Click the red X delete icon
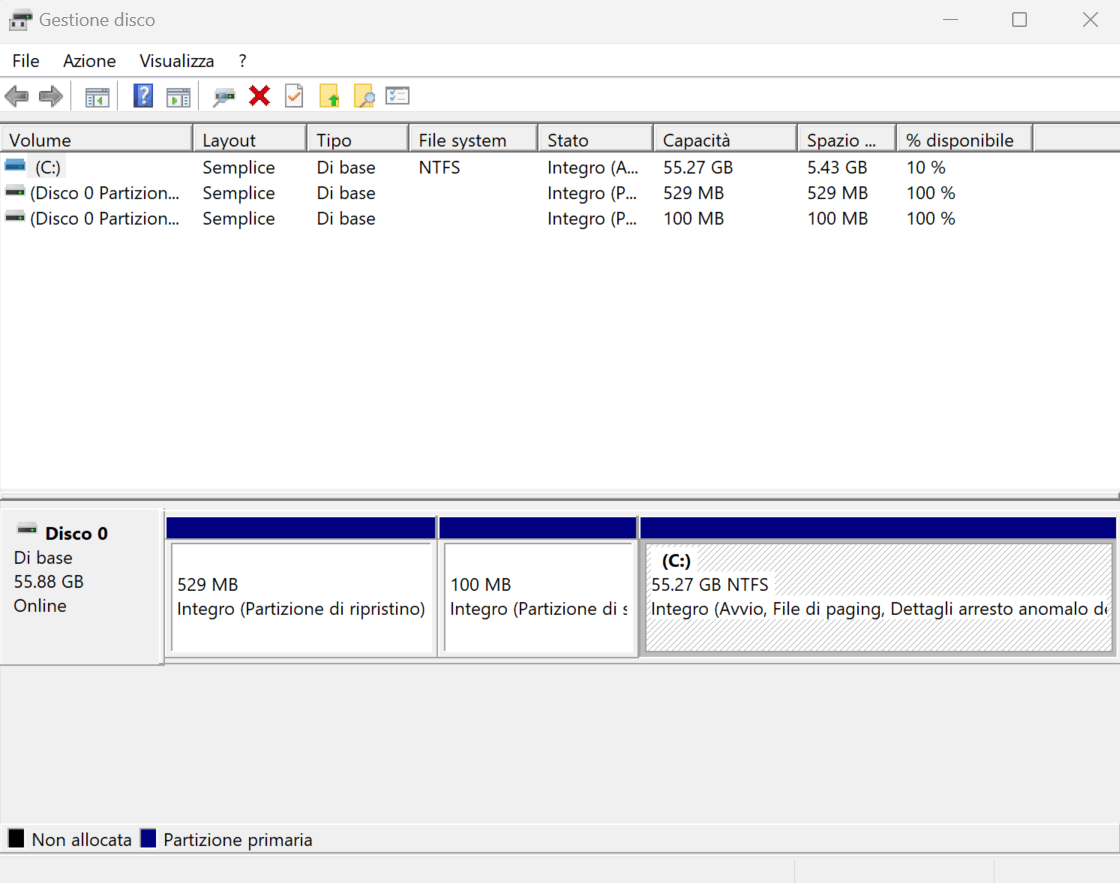 click(259, 96)
